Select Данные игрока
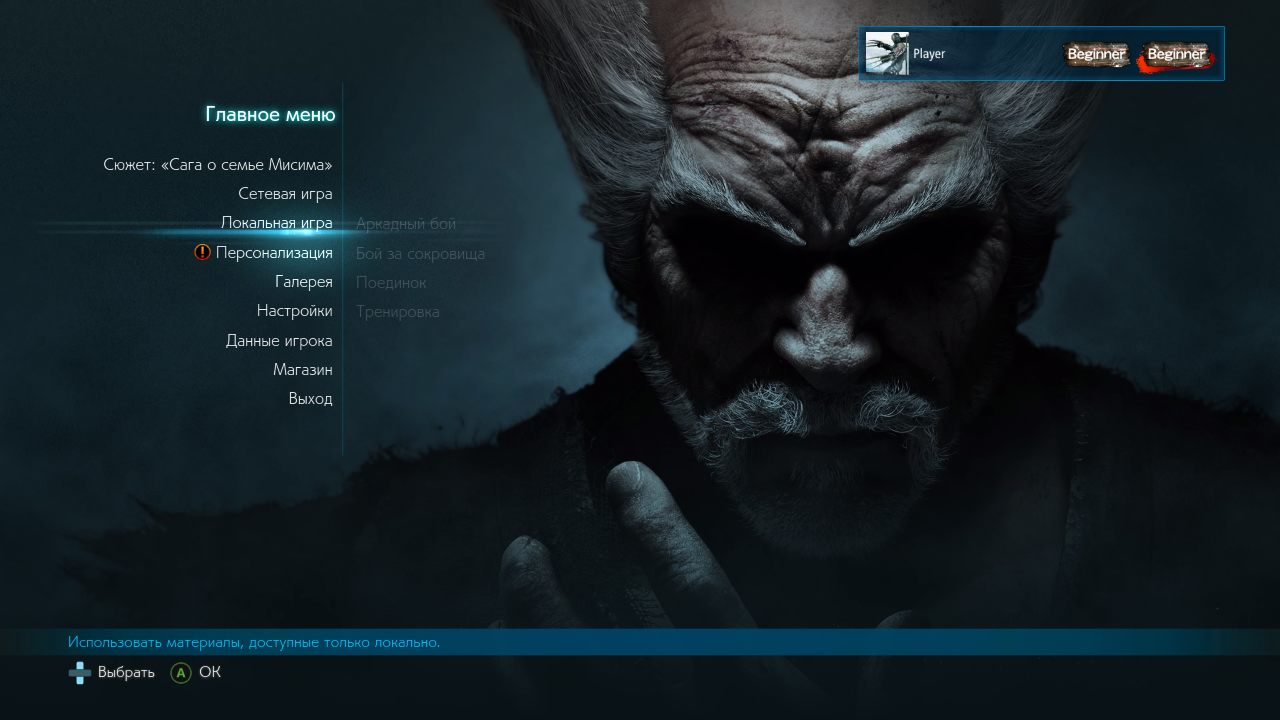1280x720 pixels. click(279, 341)
